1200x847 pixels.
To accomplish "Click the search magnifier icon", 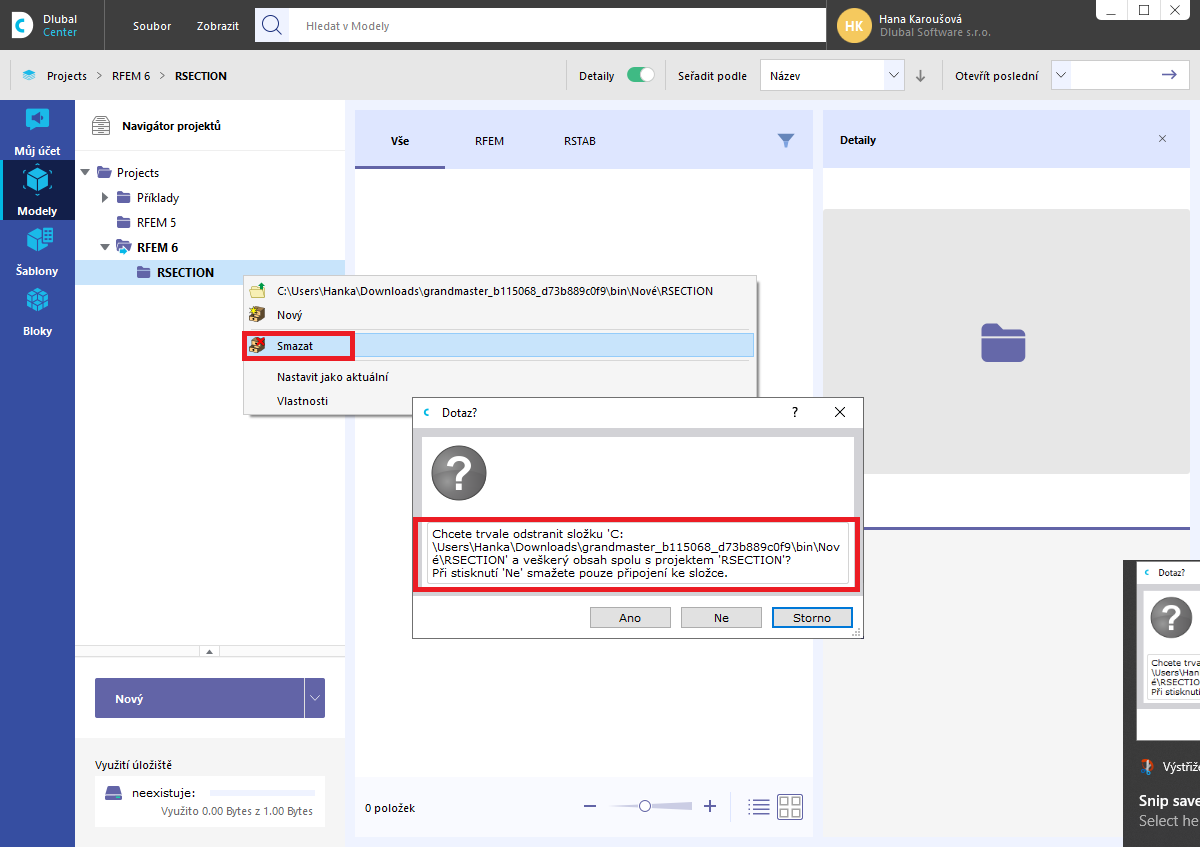I will point(272,25).
